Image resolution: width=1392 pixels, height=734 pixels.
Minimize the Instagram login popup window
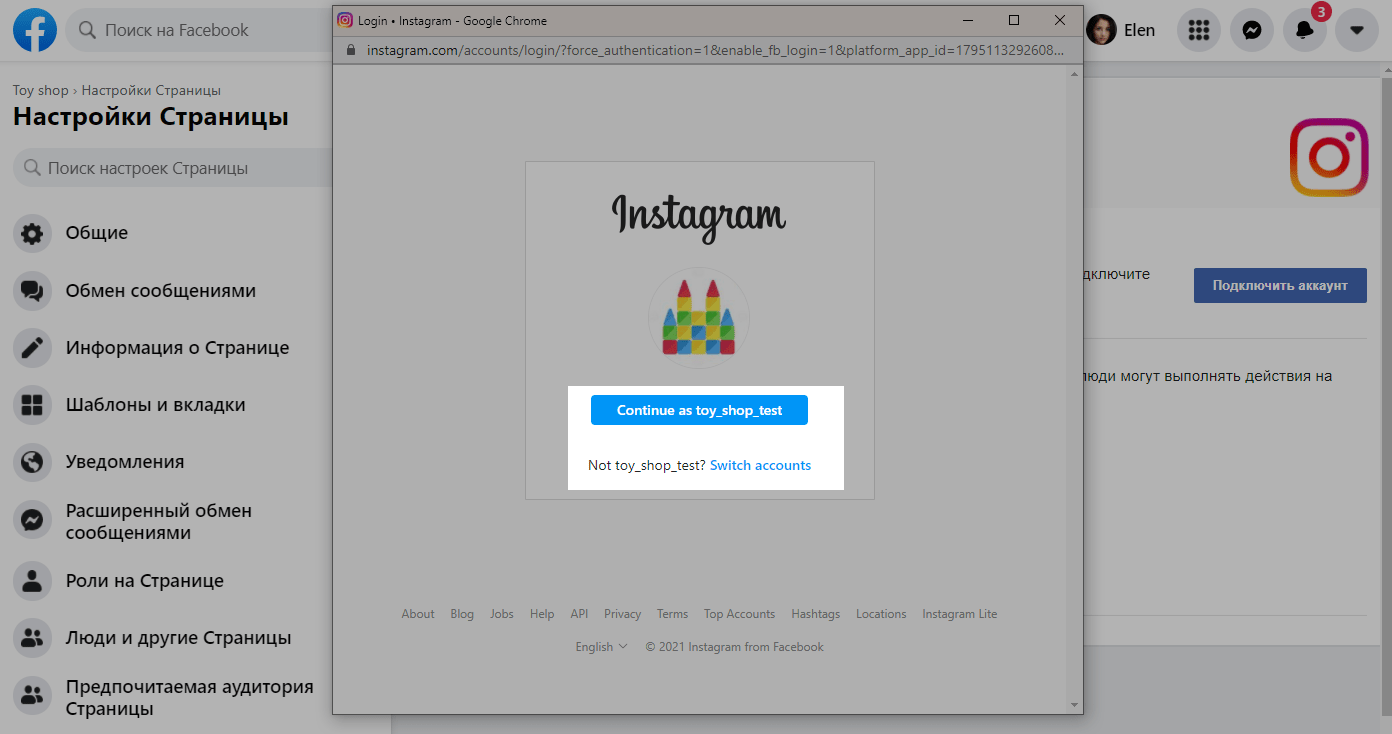coord(968,20)
